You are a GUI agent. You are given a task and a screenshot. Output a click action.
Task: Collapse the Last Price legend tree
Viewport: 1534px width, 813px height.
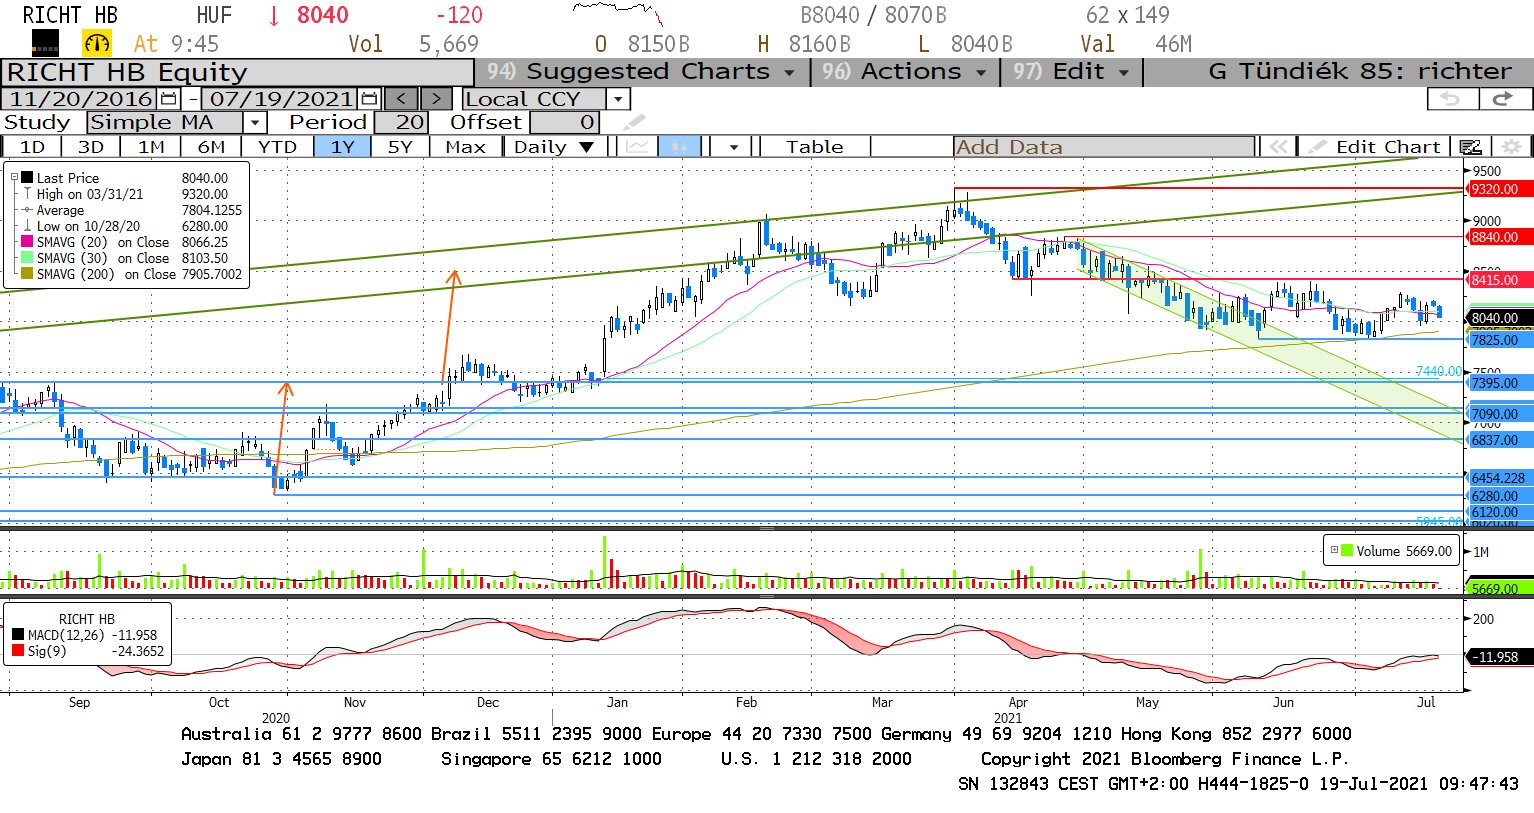(x=14, y=178)
